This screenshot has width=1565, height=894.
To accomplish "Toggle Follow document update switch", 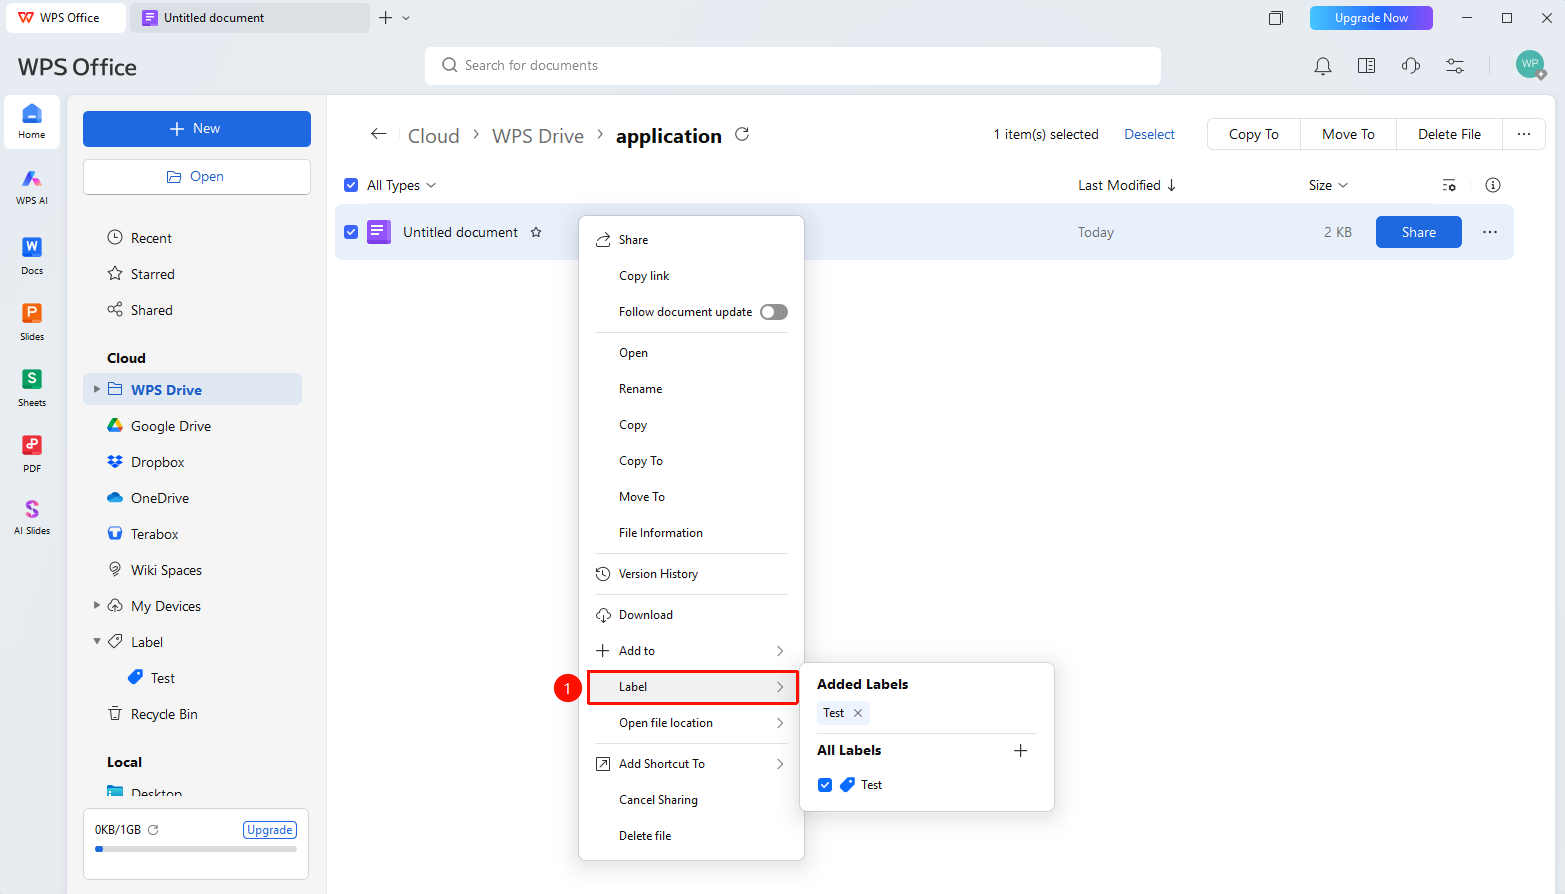I will [x=774, y=312].
